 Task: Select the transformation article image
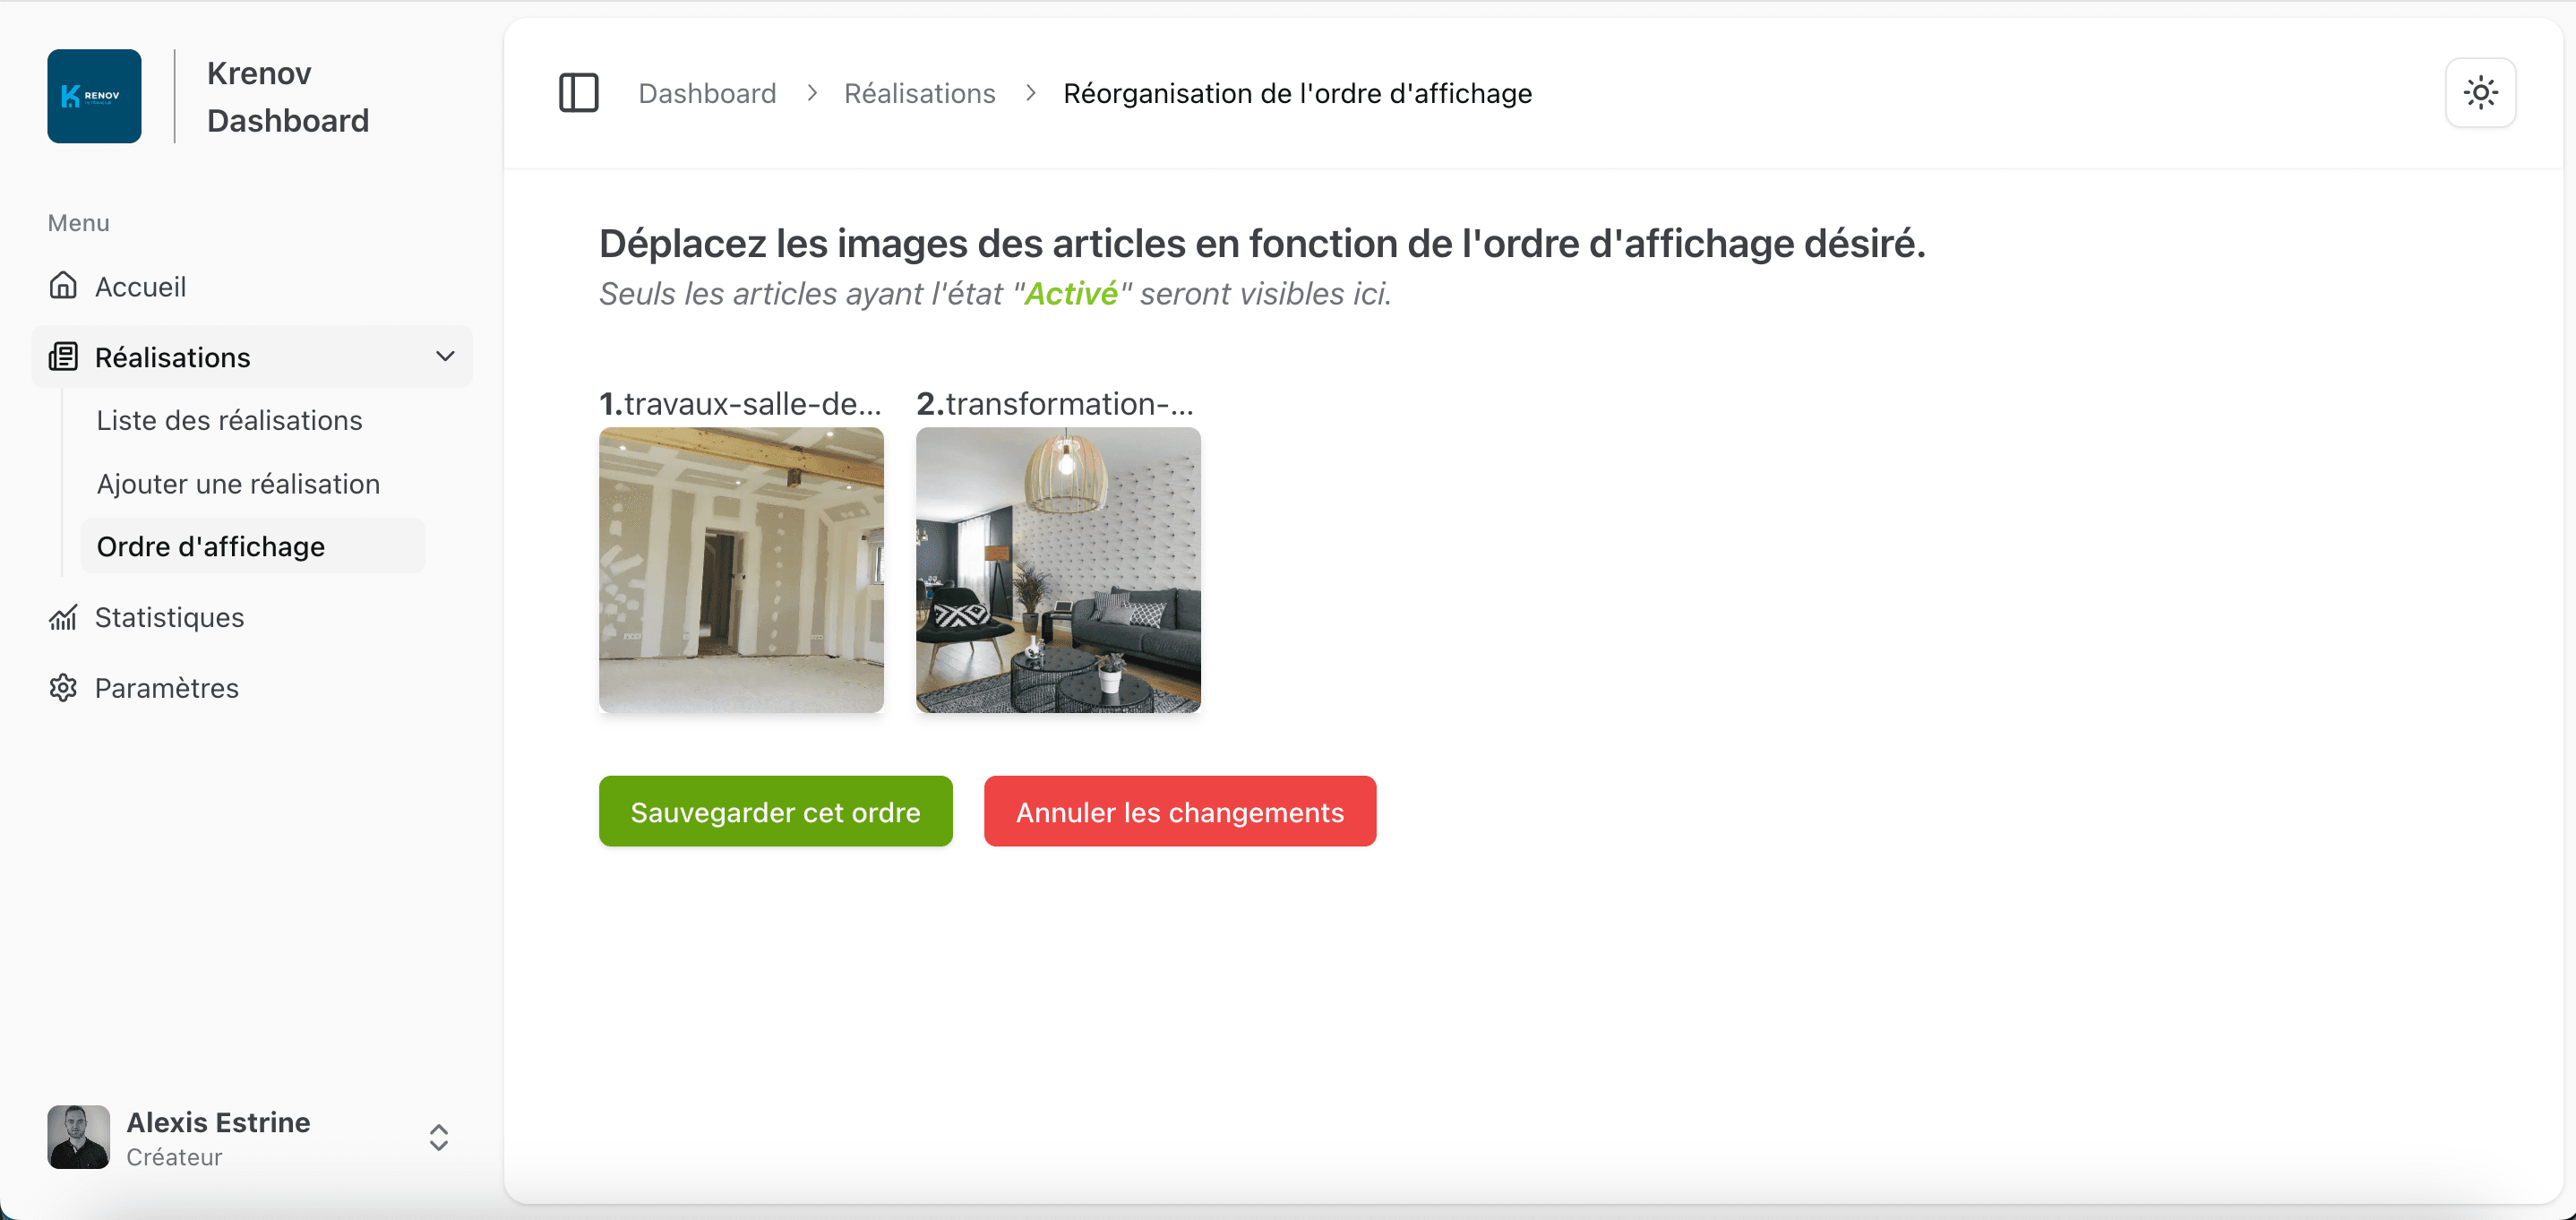coord(1057,571)
